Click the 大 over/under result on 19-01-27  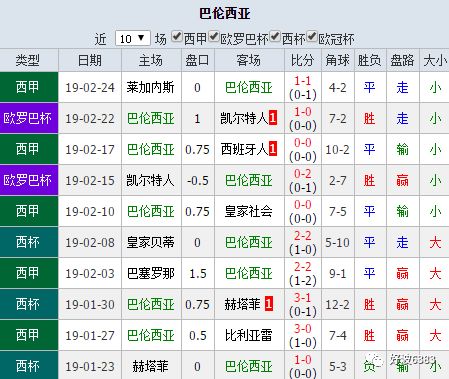tap(435, 335)
